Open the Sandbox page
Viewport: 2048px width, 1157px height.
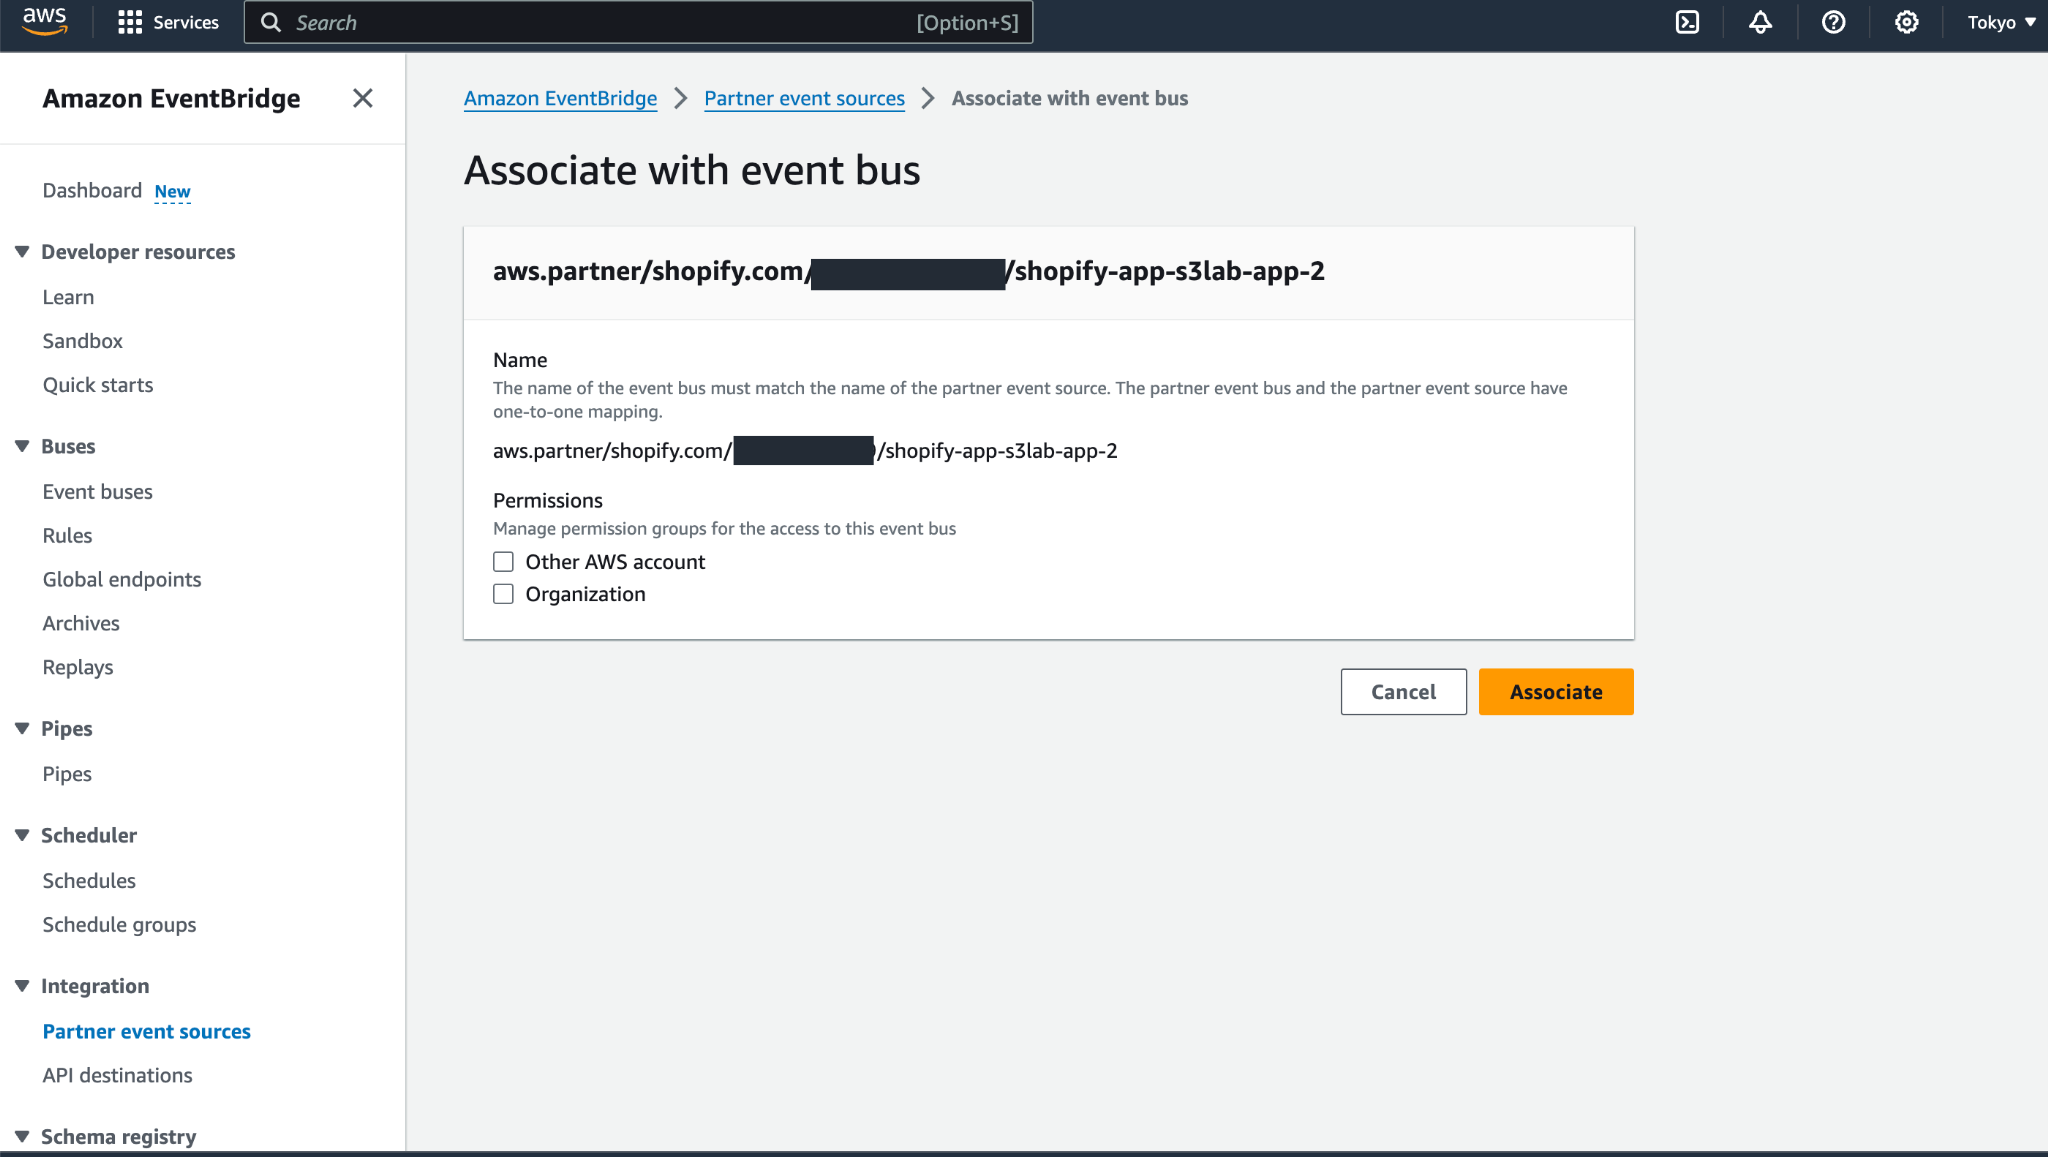pos(83,341)
